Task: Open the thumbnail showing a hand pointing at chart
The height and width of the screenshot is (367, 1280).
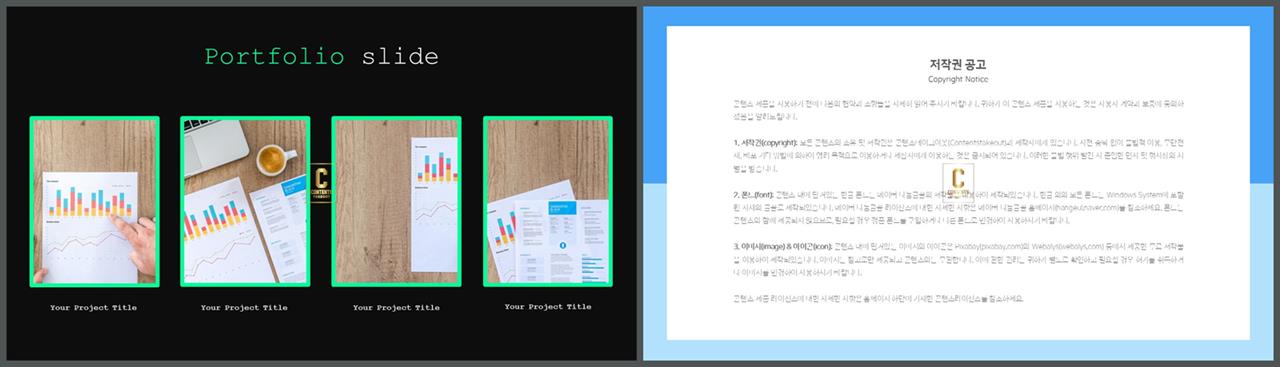Action: (x=94, y=201)
